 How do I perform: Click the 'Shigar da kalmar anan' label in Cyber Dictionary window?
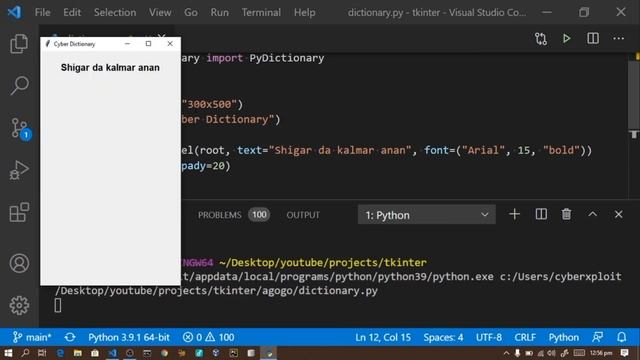(110, 68)
